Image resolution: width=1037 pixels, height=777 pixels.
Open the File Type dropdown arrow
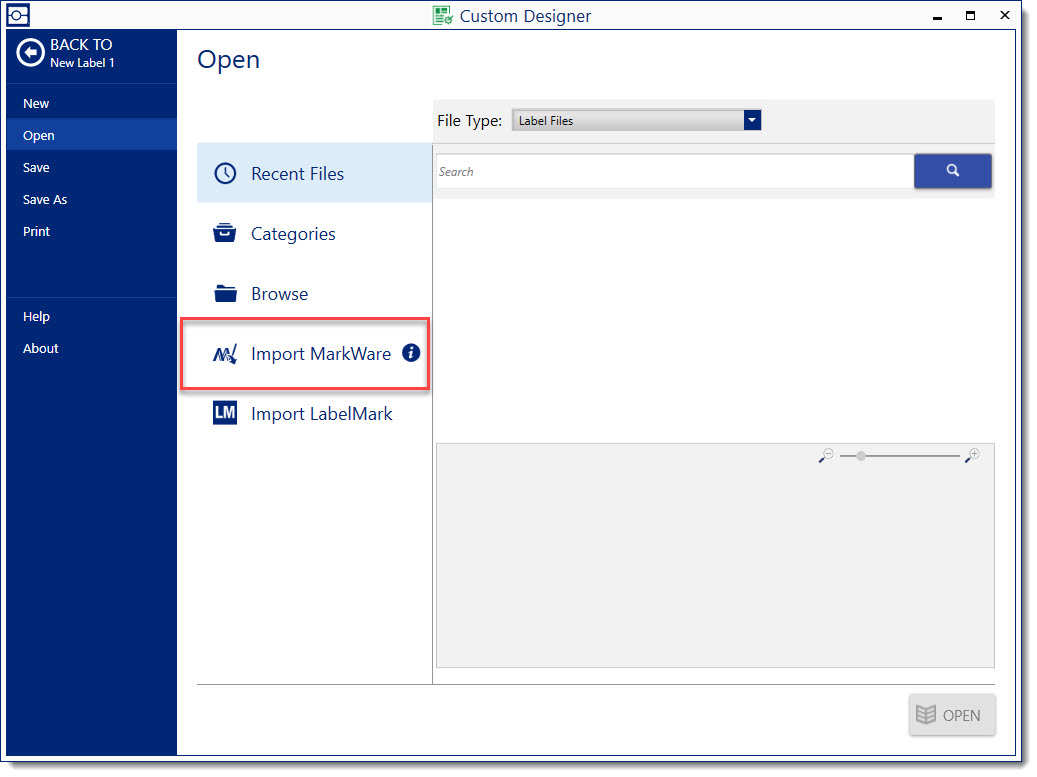(x=752, y=121)
